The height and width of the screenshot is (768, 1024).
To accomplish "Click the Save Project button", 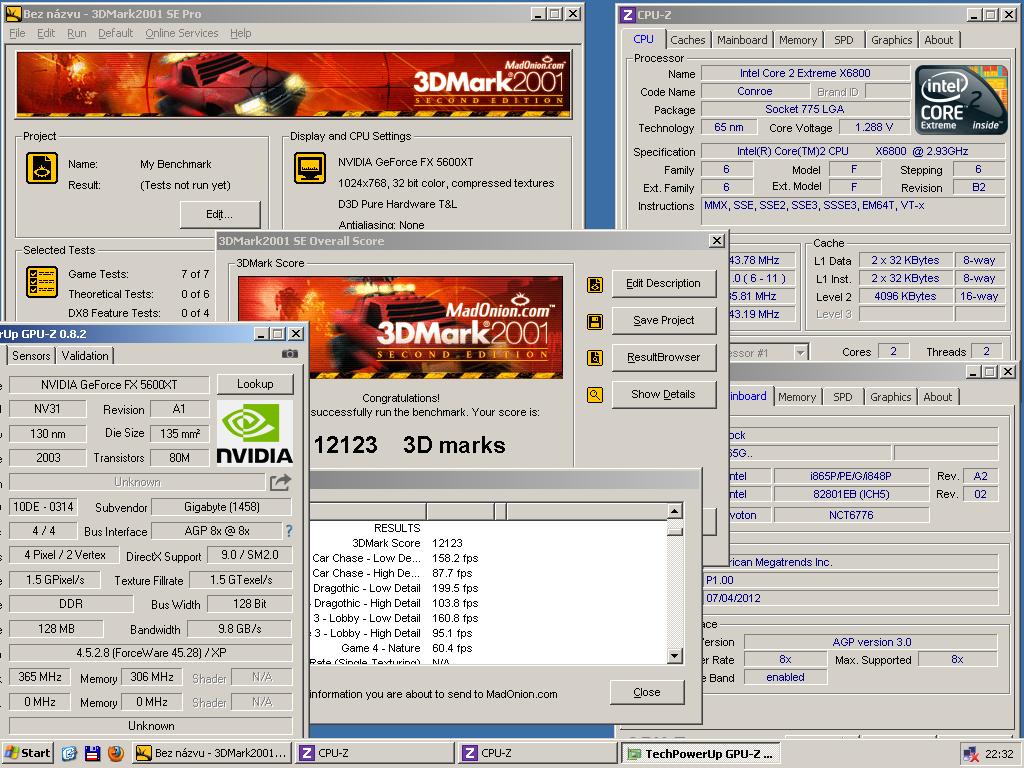I will [664, 321].
